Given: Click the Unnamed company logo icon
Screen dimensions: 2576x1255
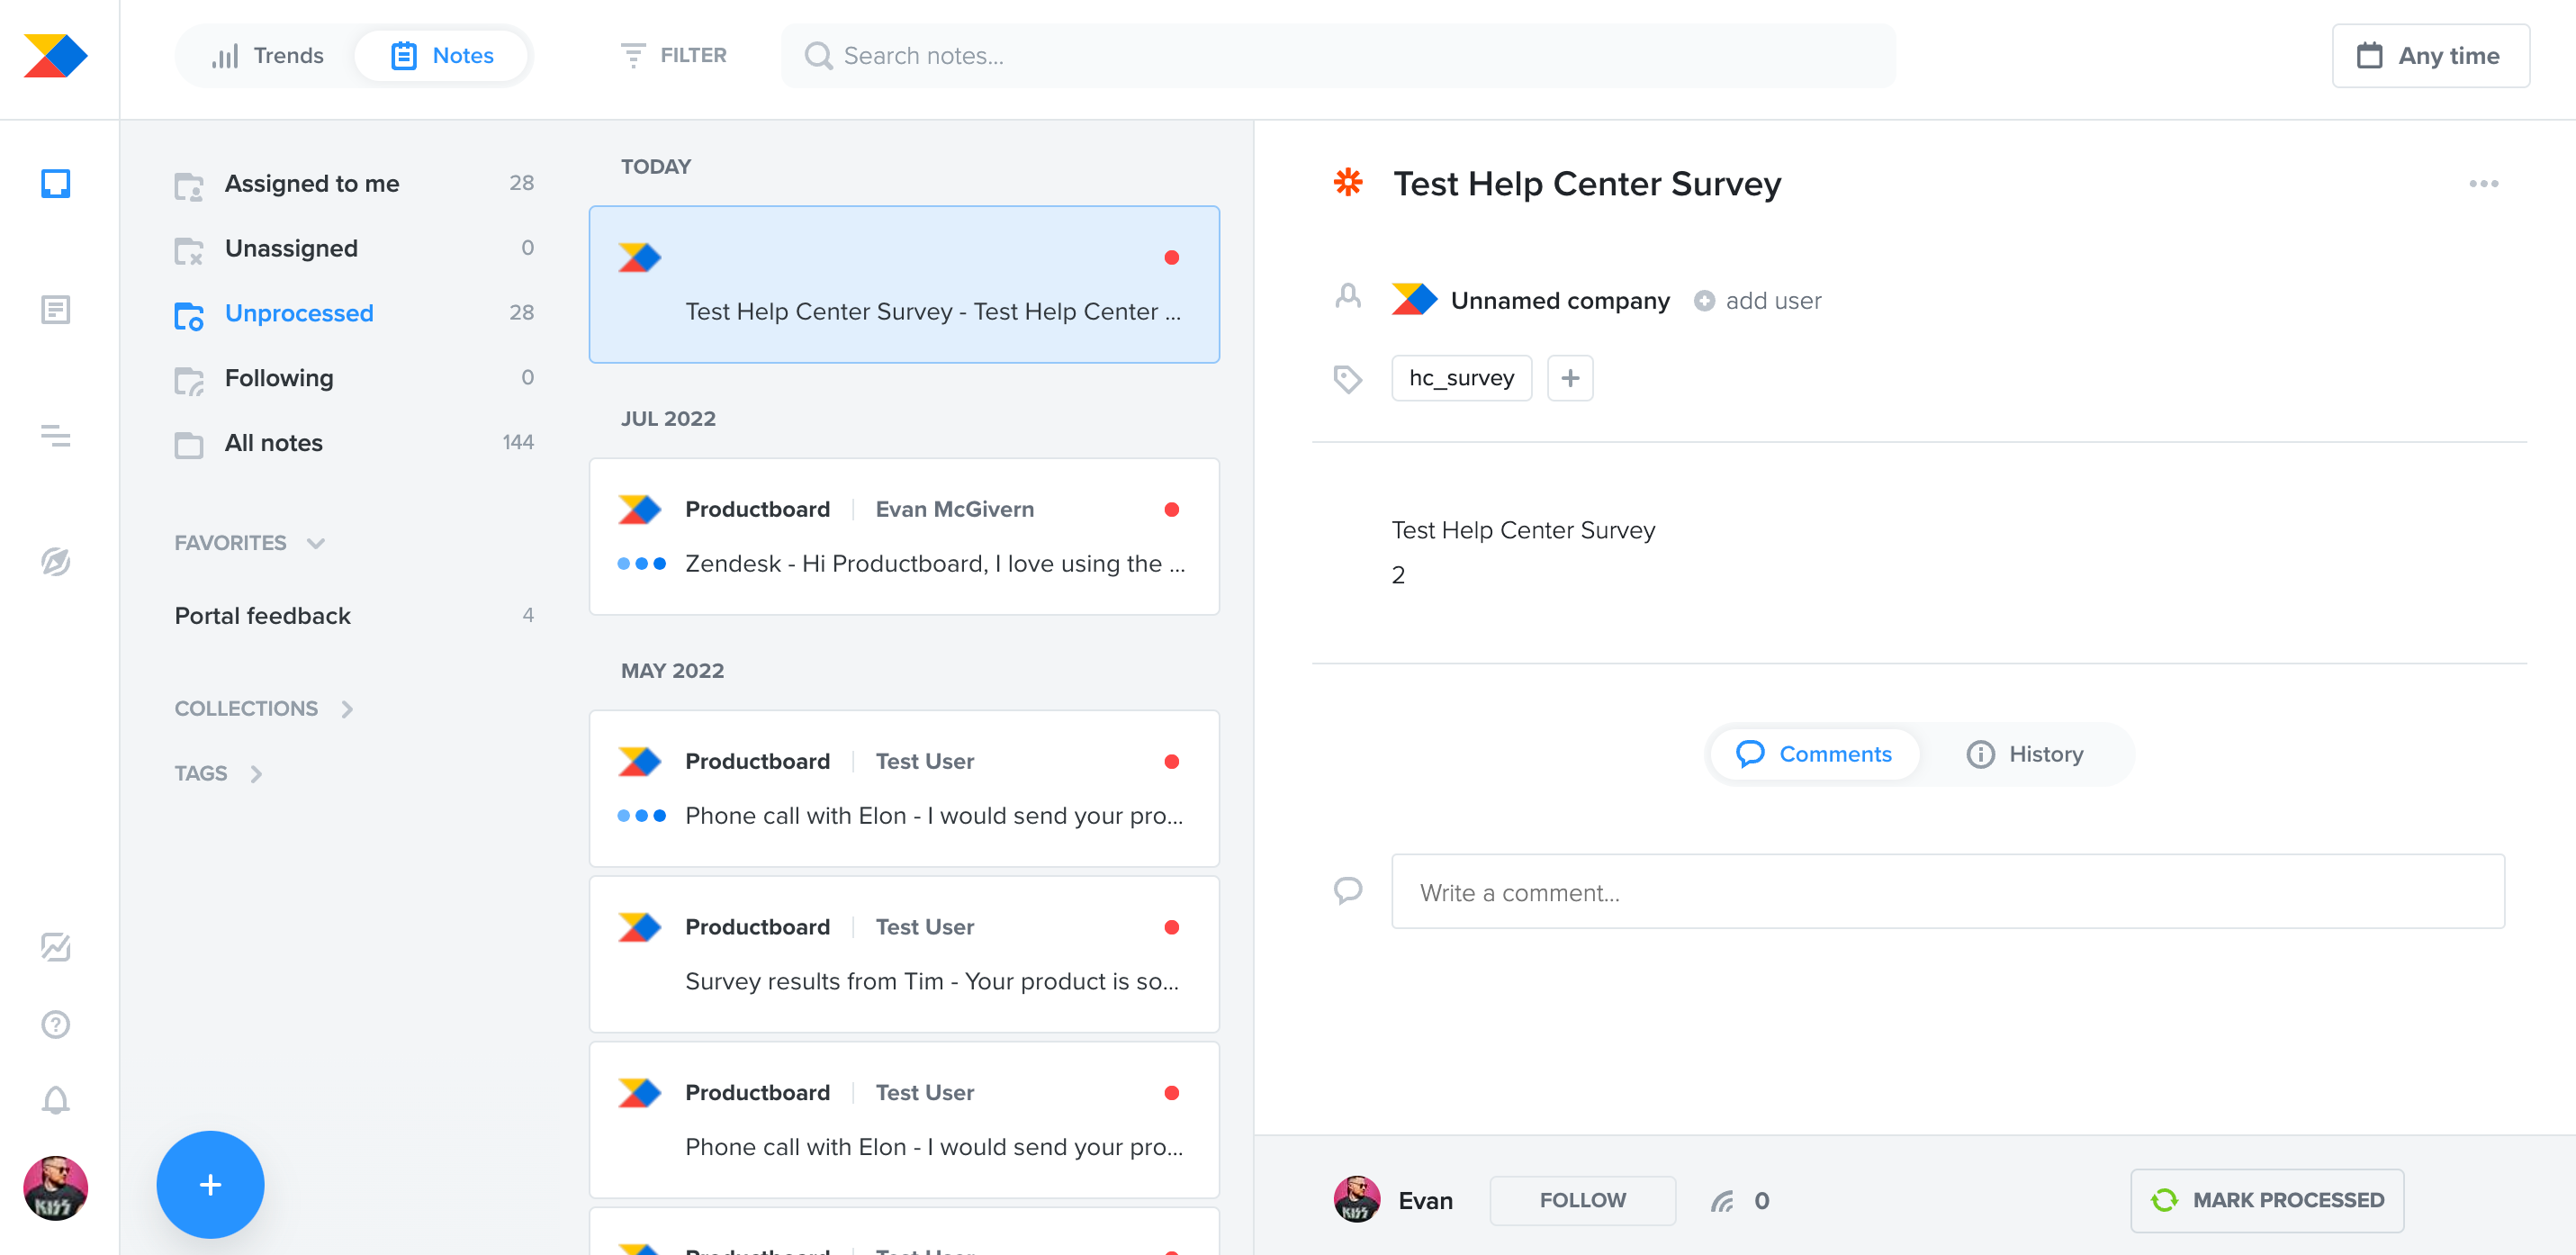Looking at the screenshot, I should click(x=1414, y=299).
